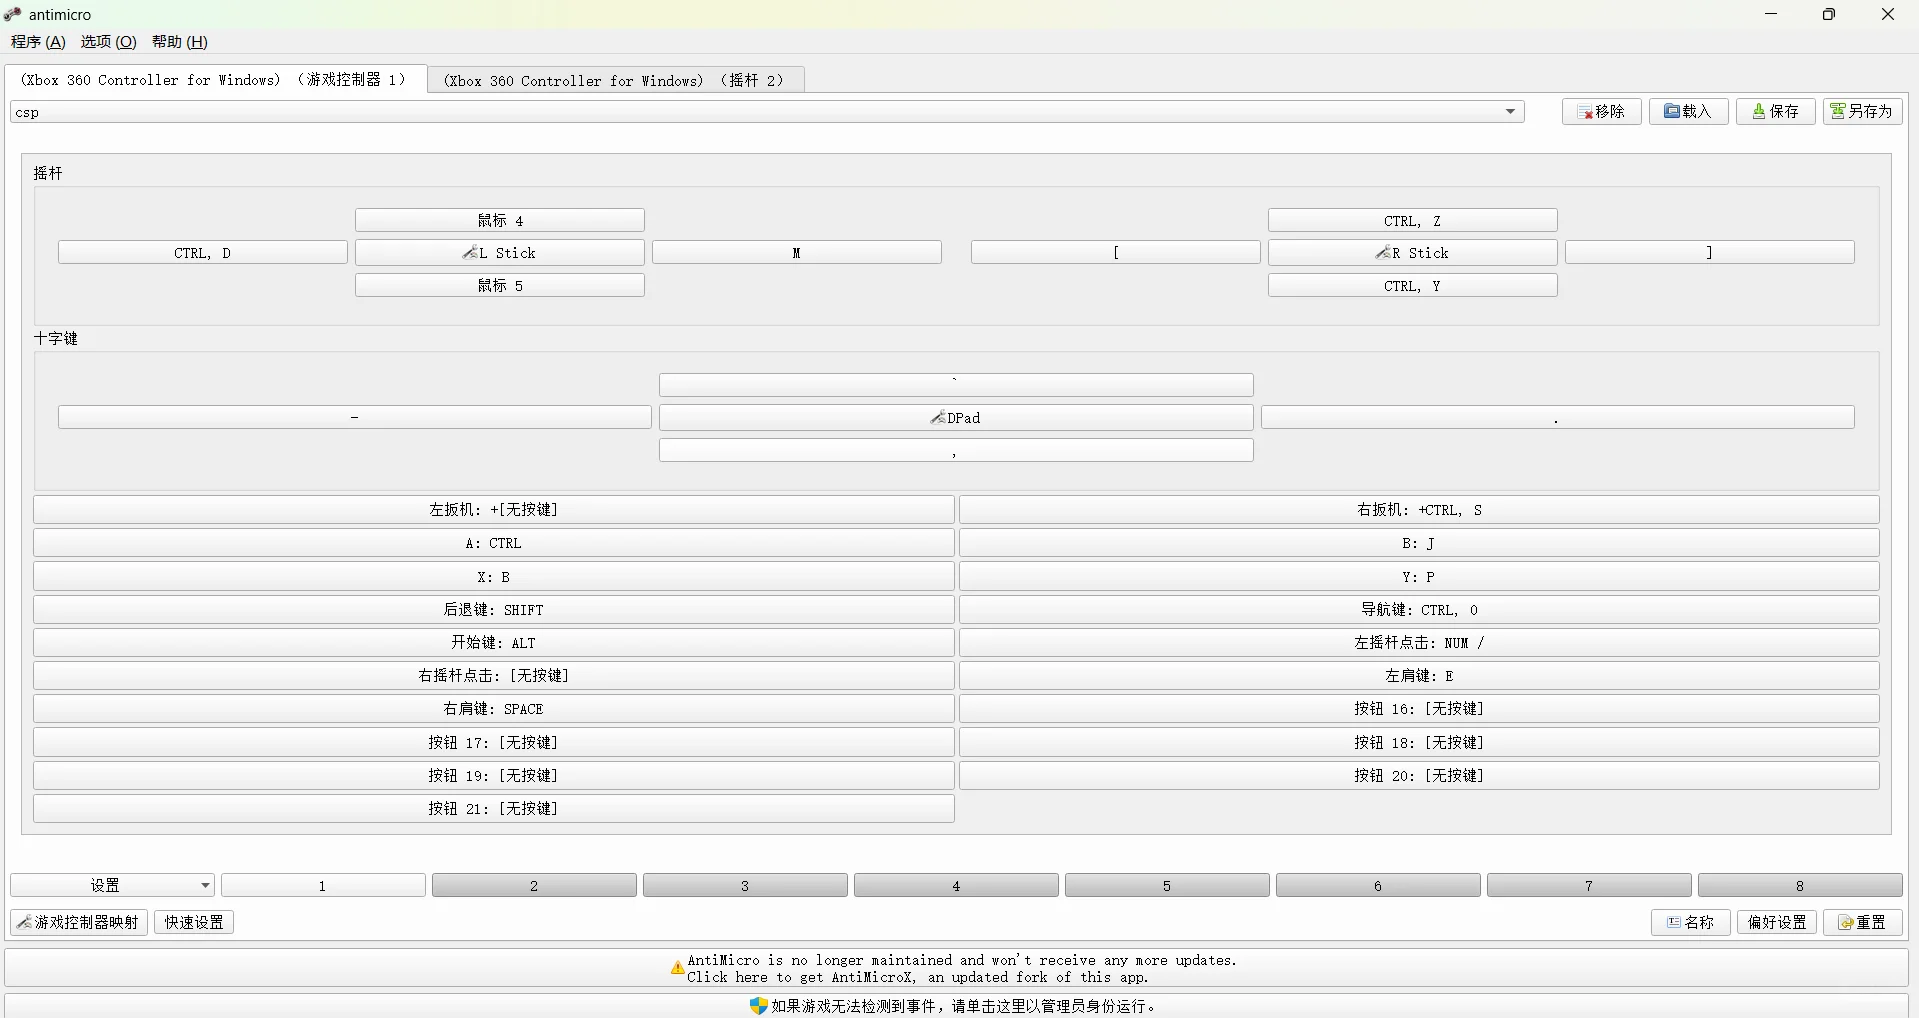Screen dimensions: 1919x1018
Task: Edit left stick right mapping M
Action: point(797,253)
